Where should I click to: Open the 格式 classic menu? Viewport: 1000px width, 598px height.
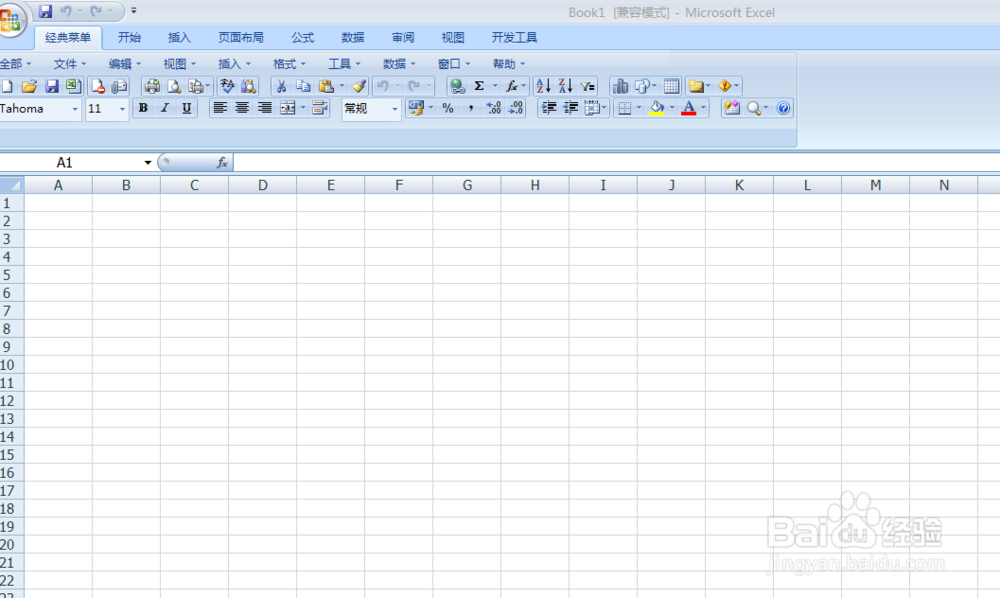click(289, 64)
